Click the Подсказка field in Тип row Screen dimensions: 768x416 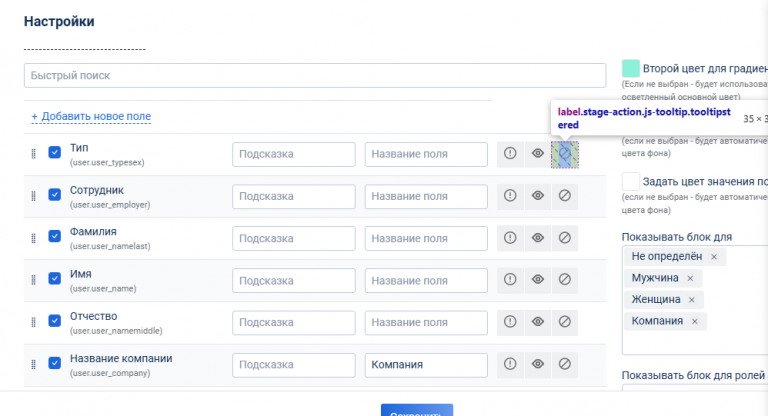(x=294, y=154)
